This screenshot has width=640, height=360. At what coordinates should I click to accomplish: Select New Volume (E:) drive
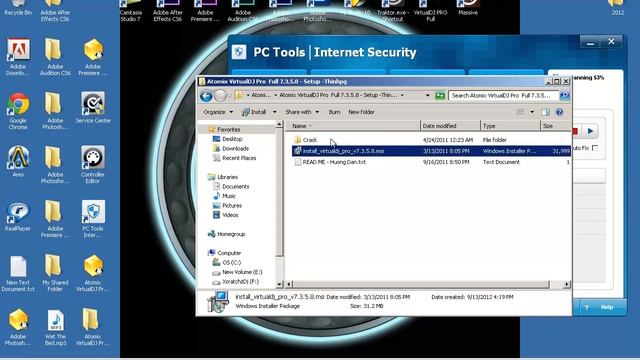242,272
